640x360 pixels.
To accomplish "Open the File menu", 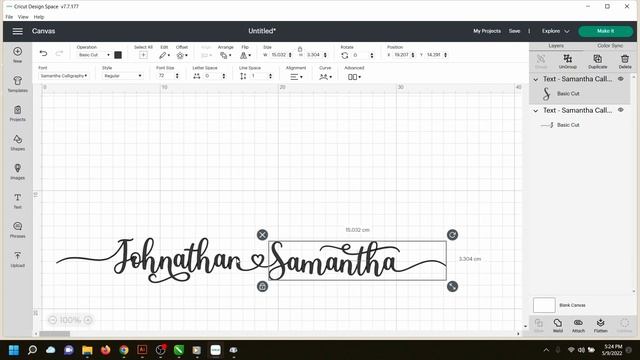I will (9, 17).
